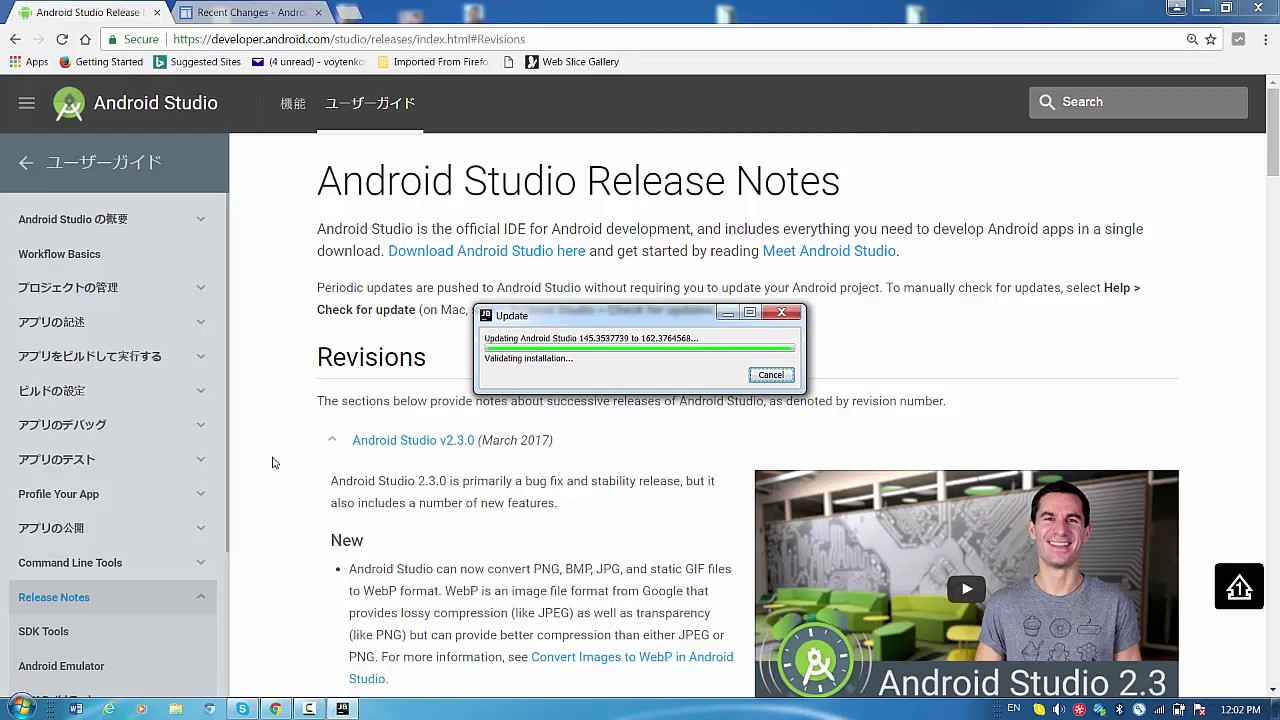Click the update progress bar
Viewport: 1280px width, 720px height.
(x=639, y=348)
